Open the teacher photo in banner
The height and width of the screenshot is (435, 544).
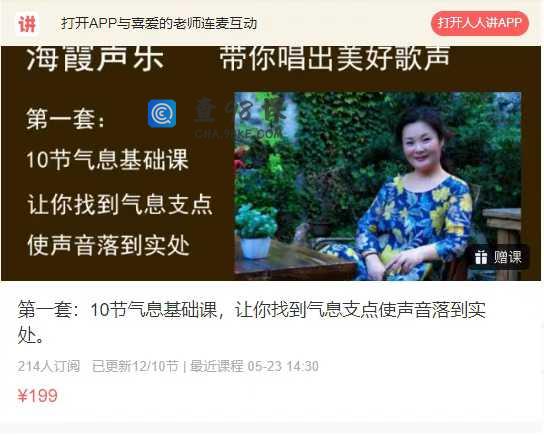(x=378, y=186)
